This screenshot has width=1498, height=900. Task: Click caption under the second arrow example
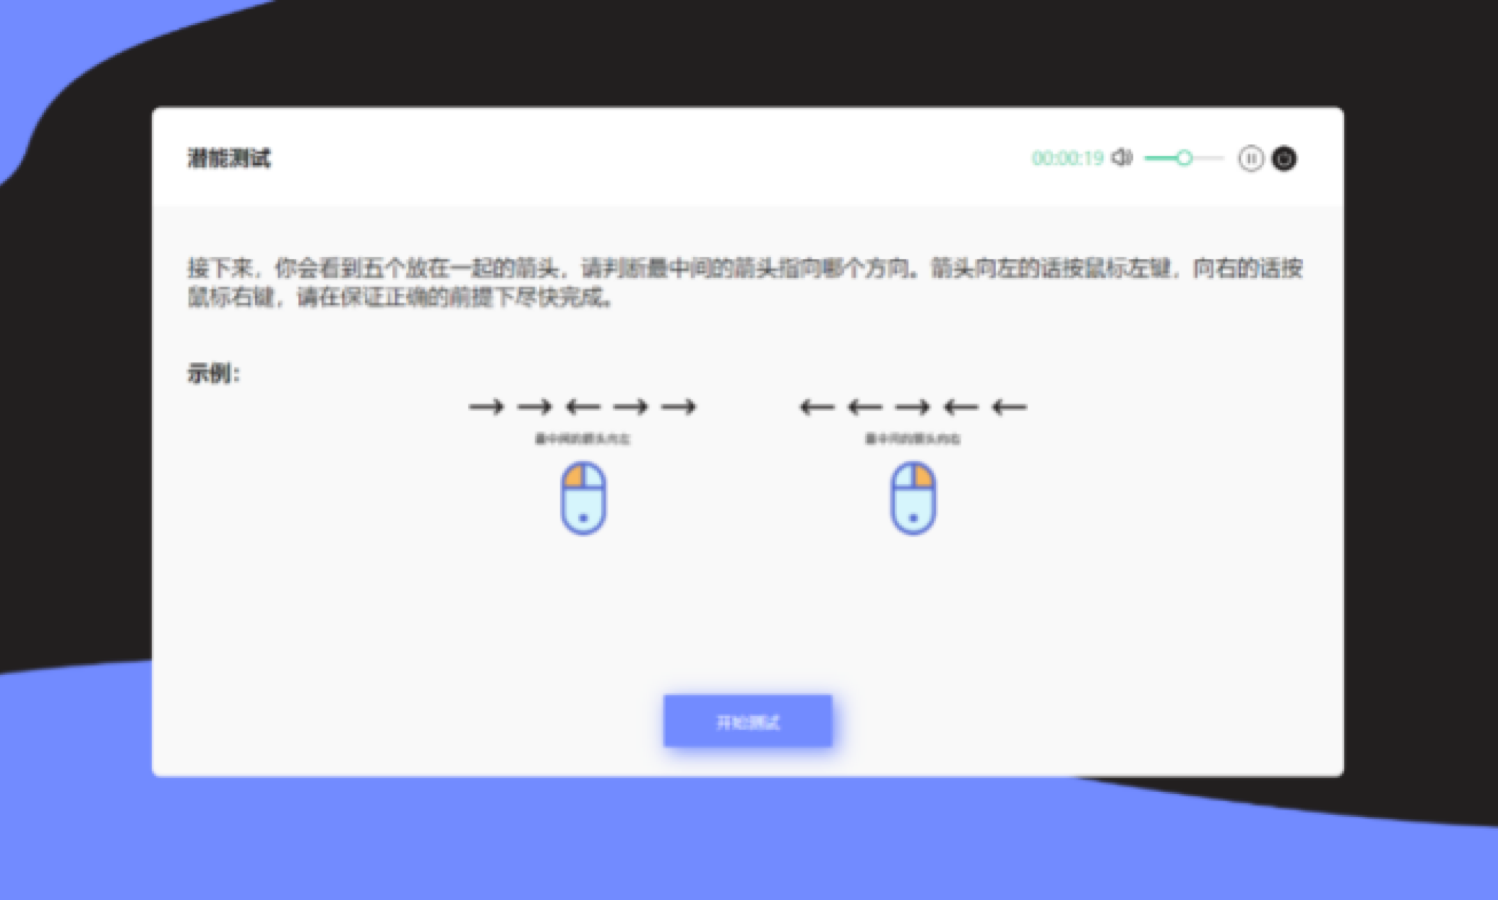[912, 439]
